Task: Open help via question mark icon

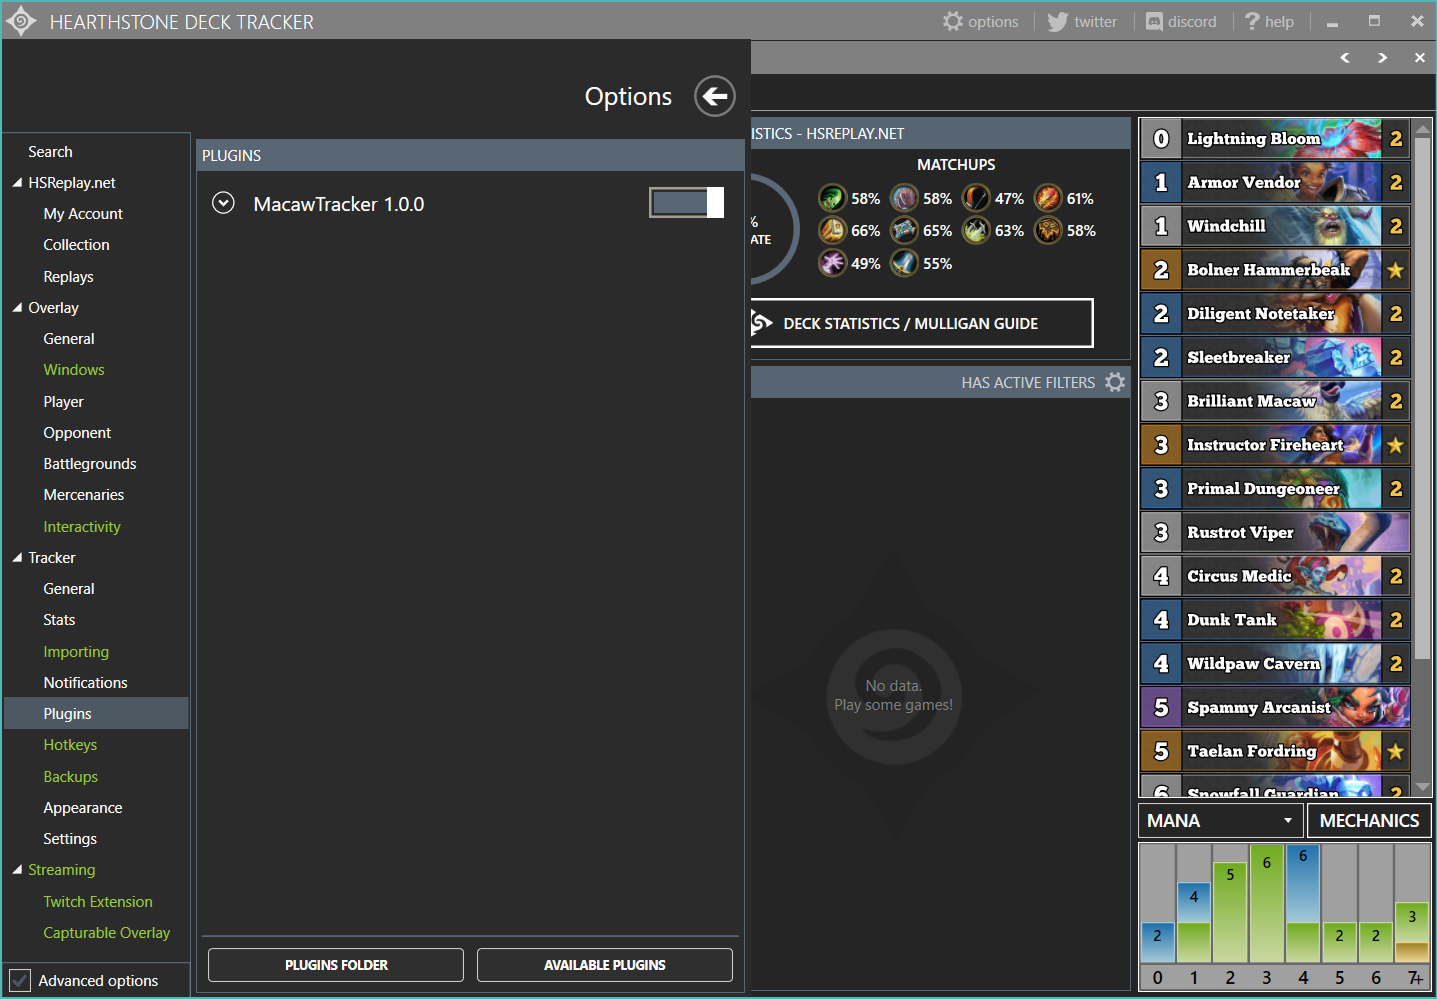Action: tap(1252, 21)
